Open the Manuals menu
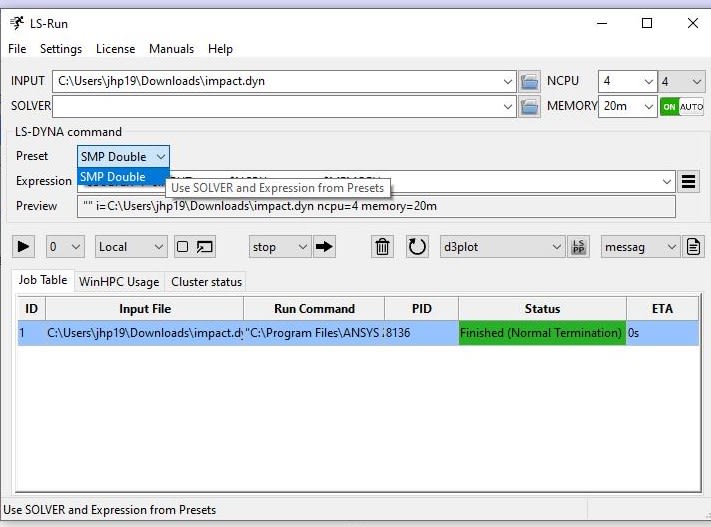 pyautogui.click(x=171, y=49)
